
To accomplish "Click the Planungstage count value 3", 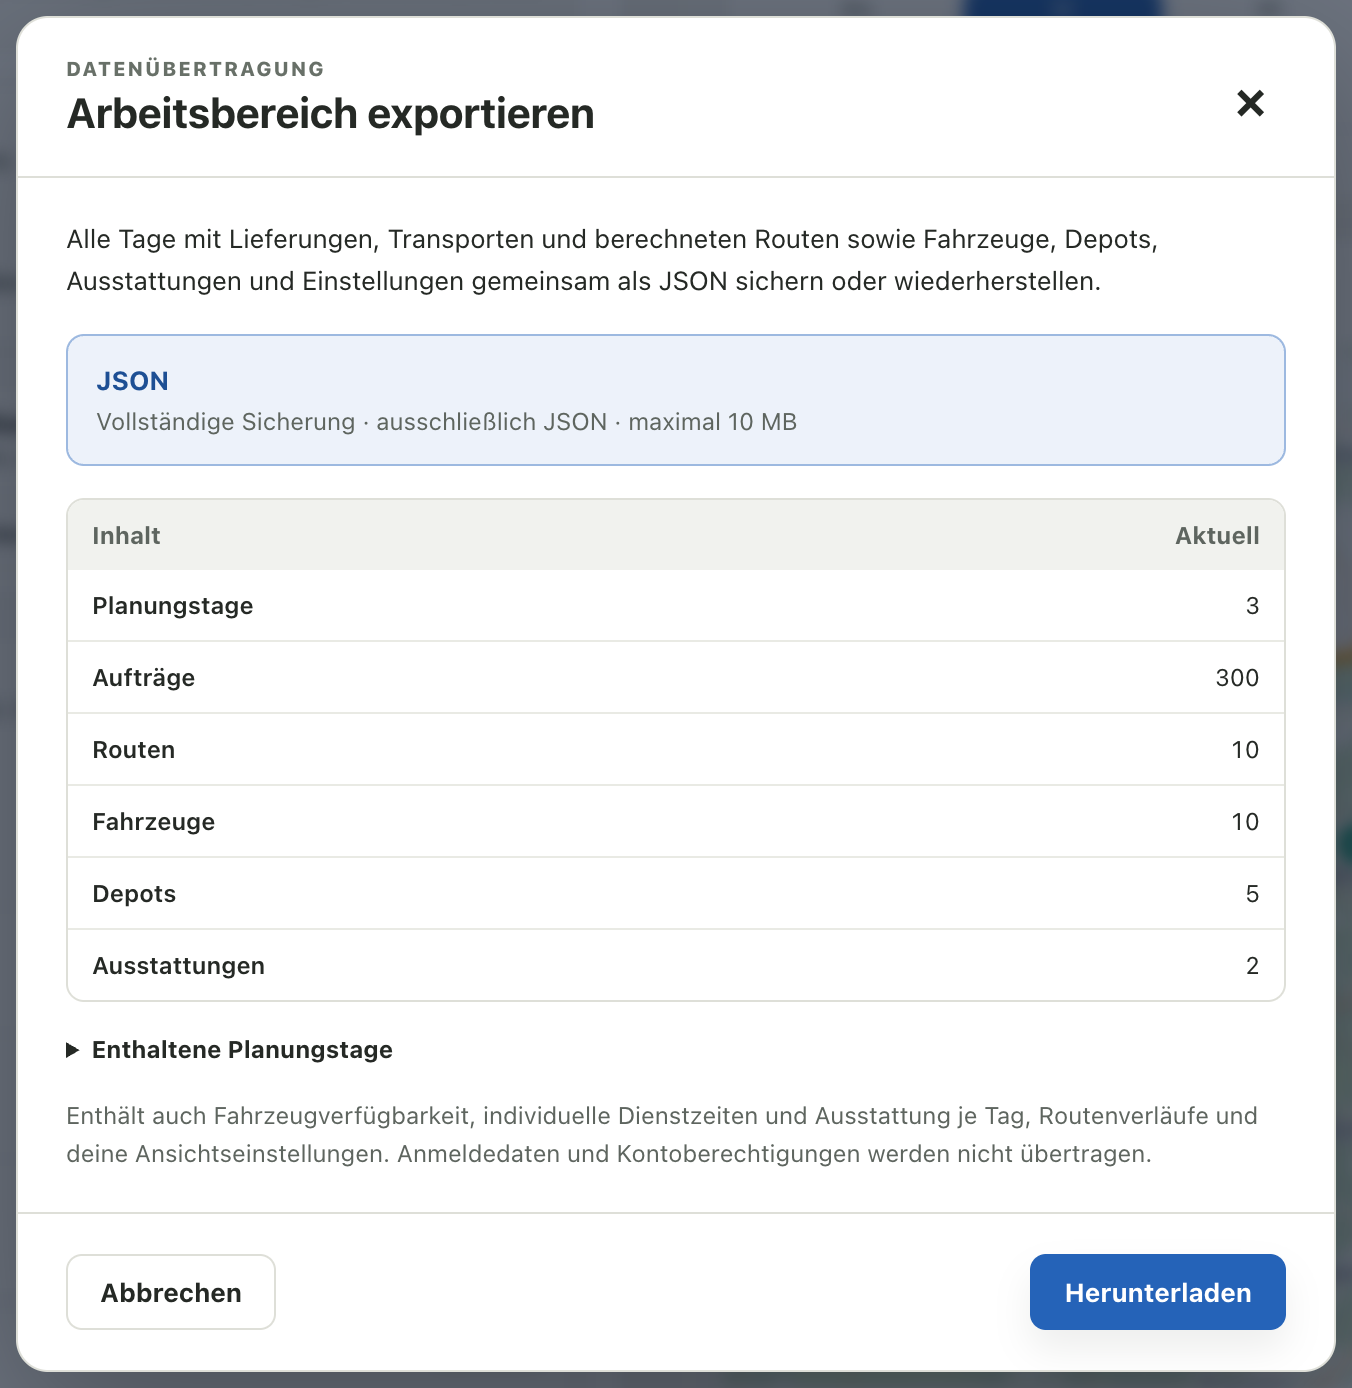I will pyautogui.click(x=1252, y=606).
